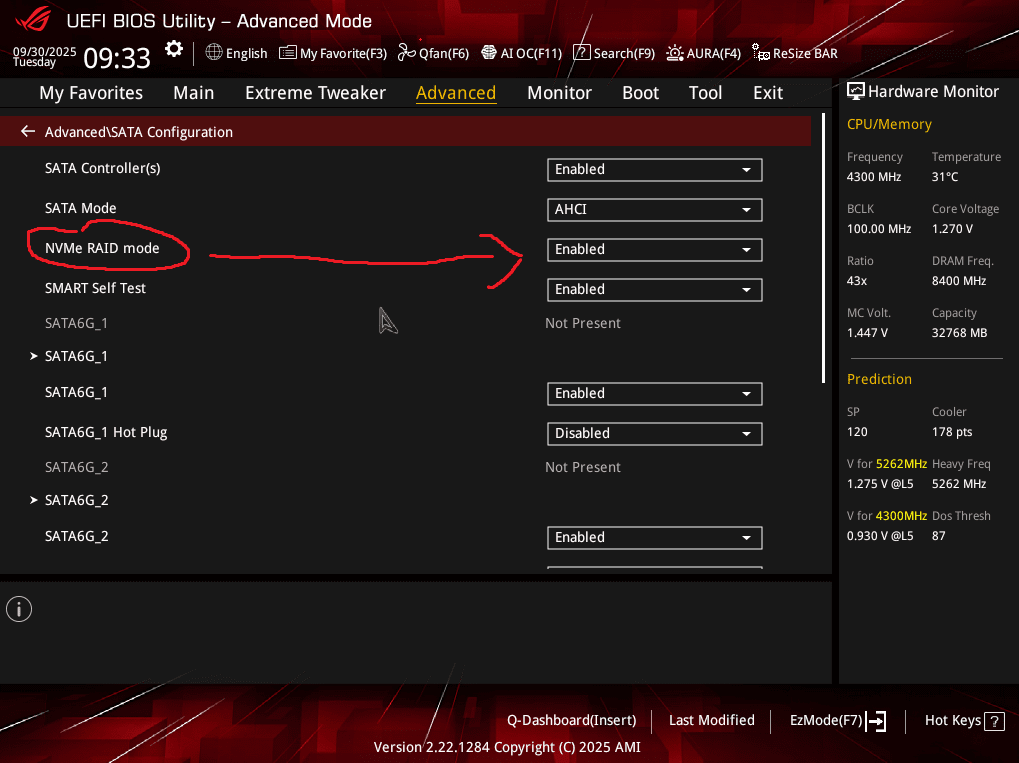Open NVMe RAID mode dropdown

[654, 250]
